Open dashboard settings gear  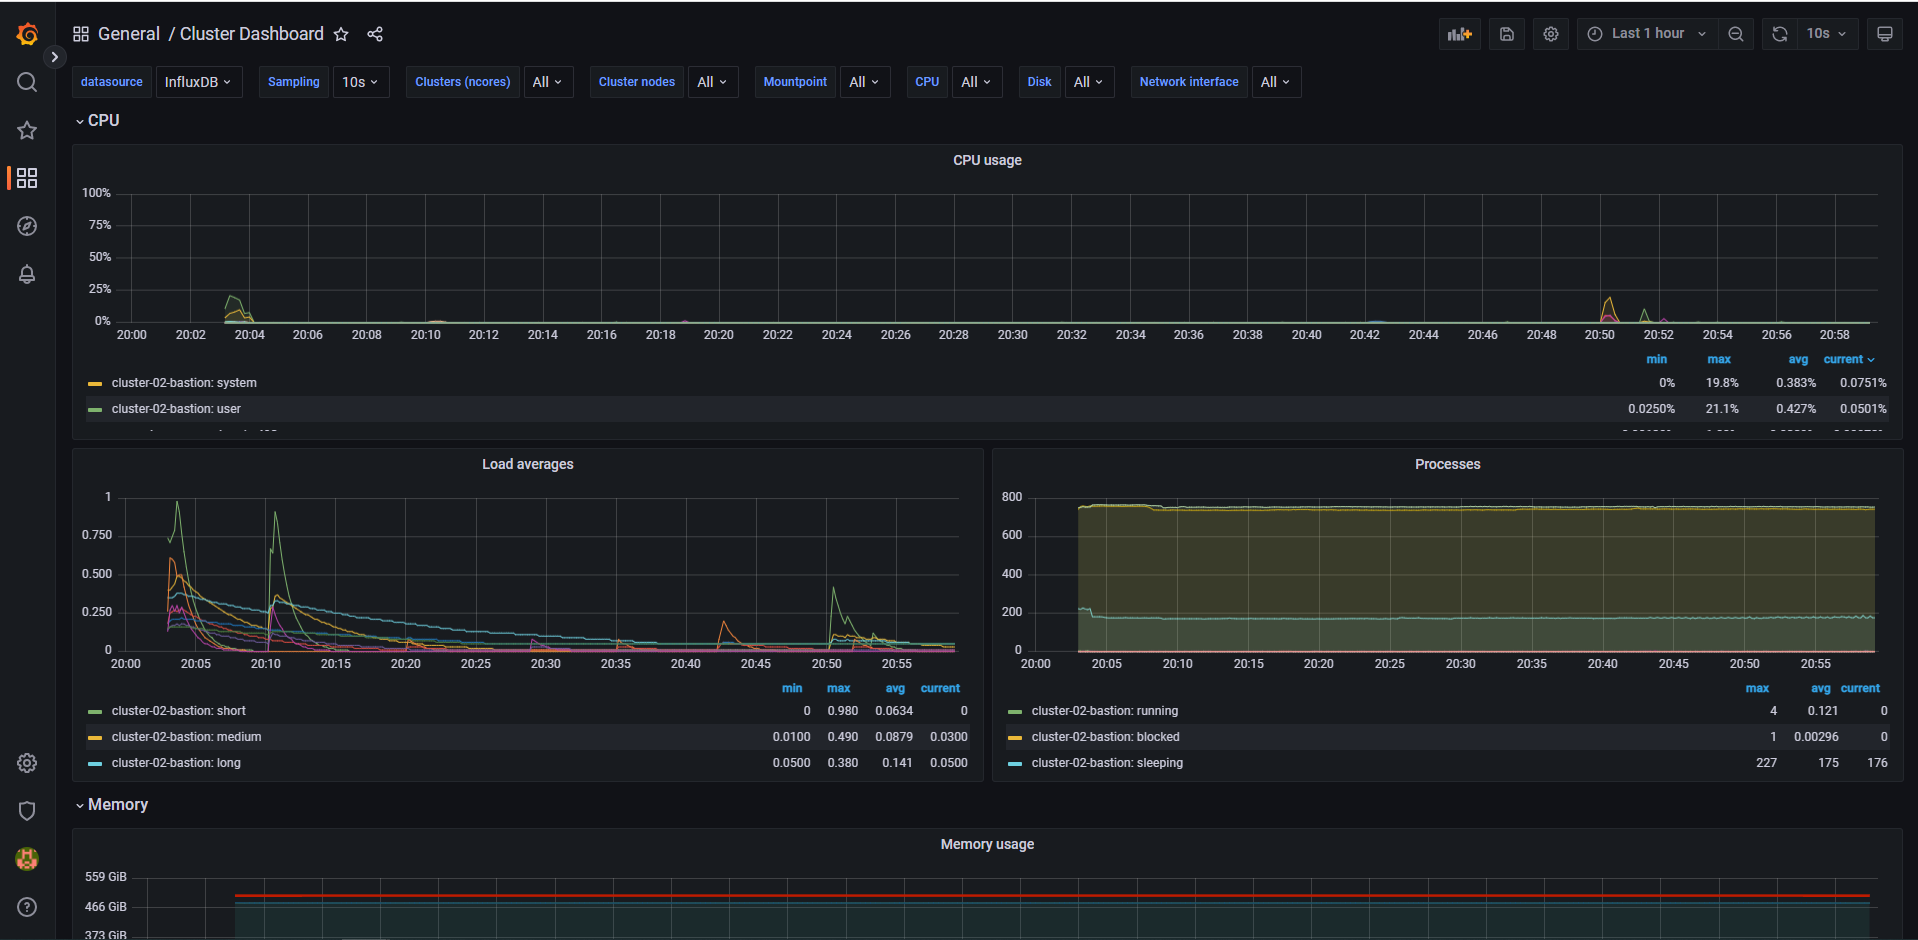coord(1551,34)
